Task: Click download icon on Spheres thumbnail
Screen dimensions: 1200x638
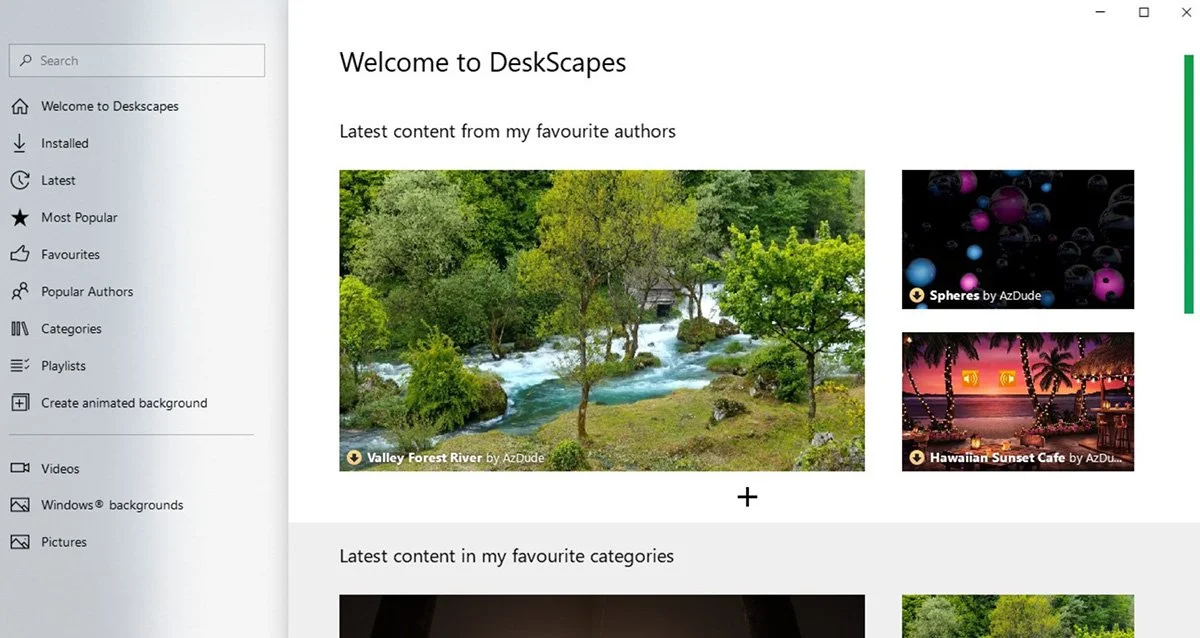Action: [x=917, y=295]
